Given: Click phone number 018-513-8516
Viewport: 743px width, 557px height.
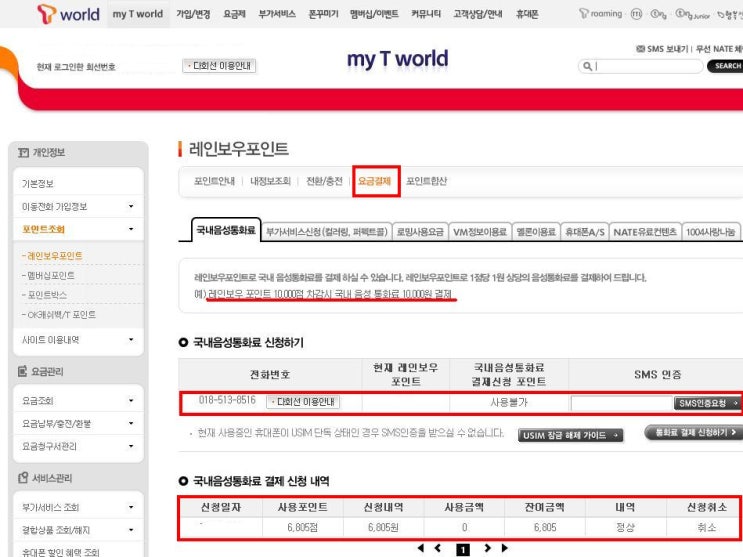Looking at the screenshot, I should tap(227, 400).
